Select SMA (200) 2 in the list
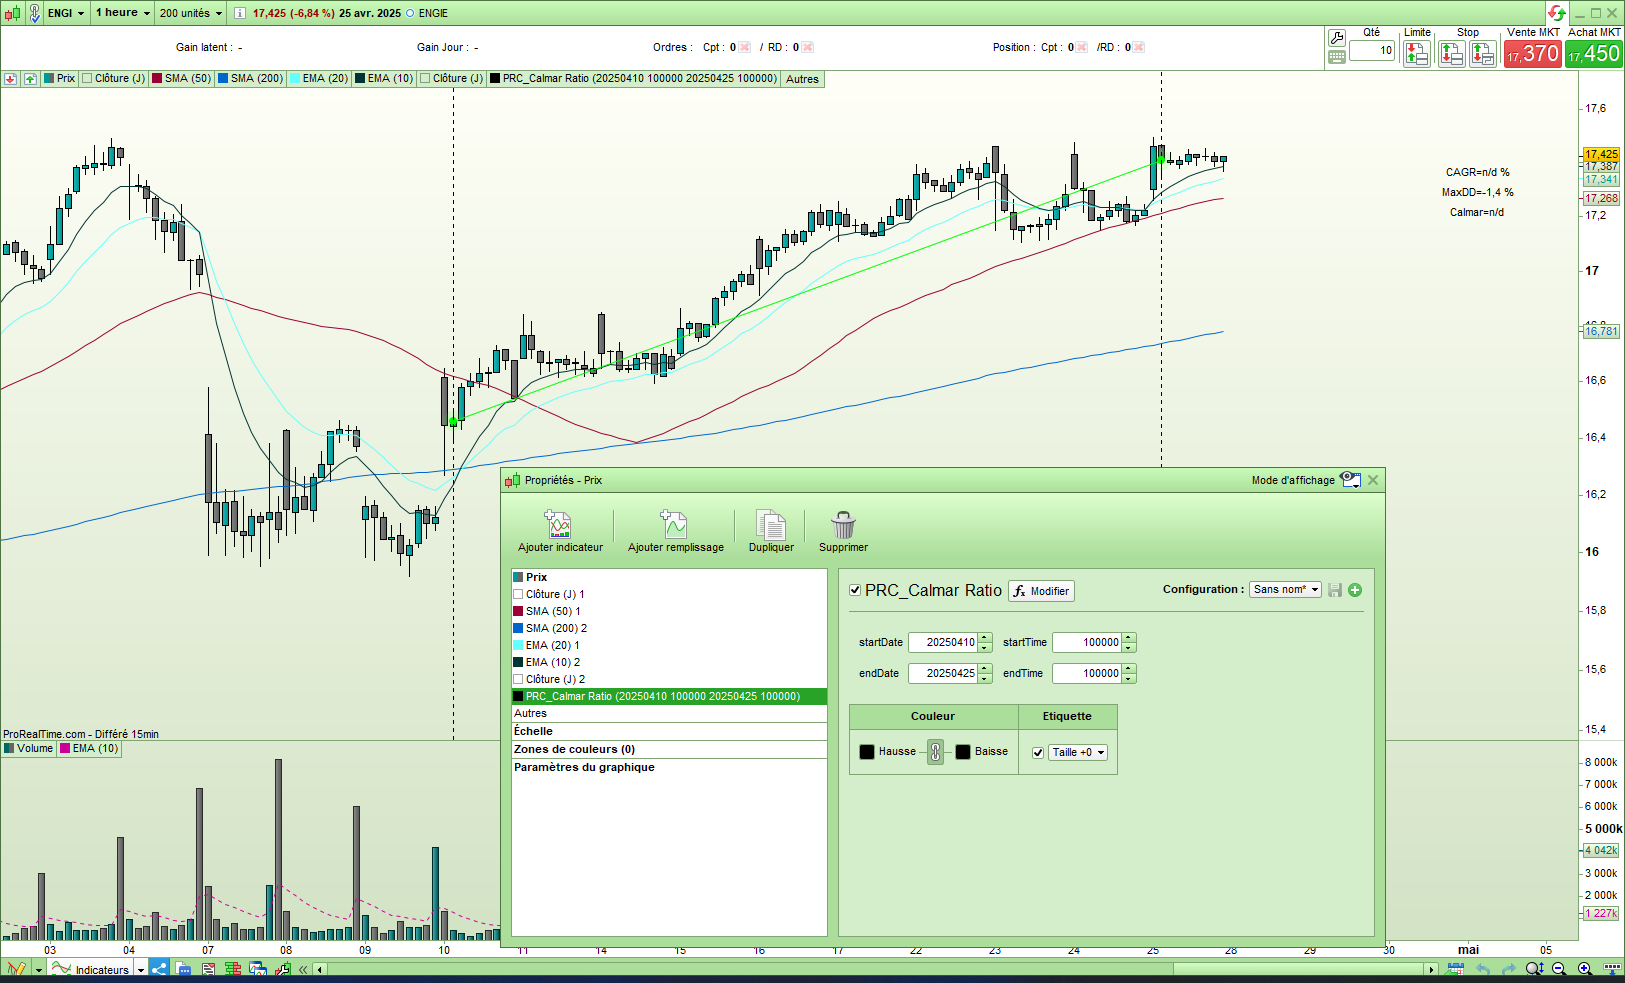 point(669,628)
